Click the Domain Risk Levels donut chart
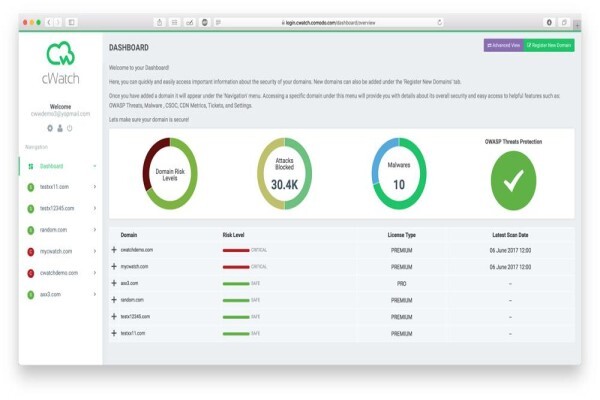This screenshot has width=600, height=400. click(x=170, y=173)
